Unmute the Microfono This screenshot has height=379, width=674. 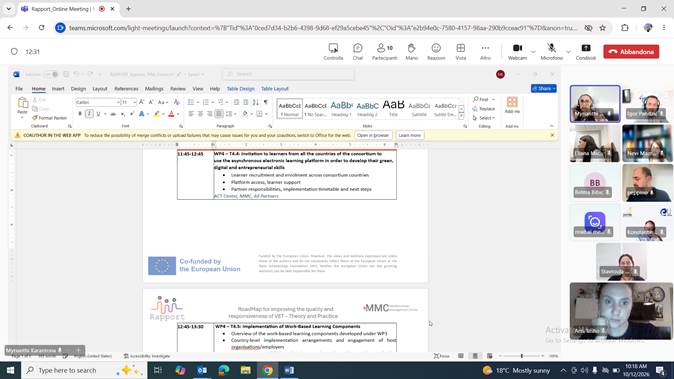click(x=551, y=52)
